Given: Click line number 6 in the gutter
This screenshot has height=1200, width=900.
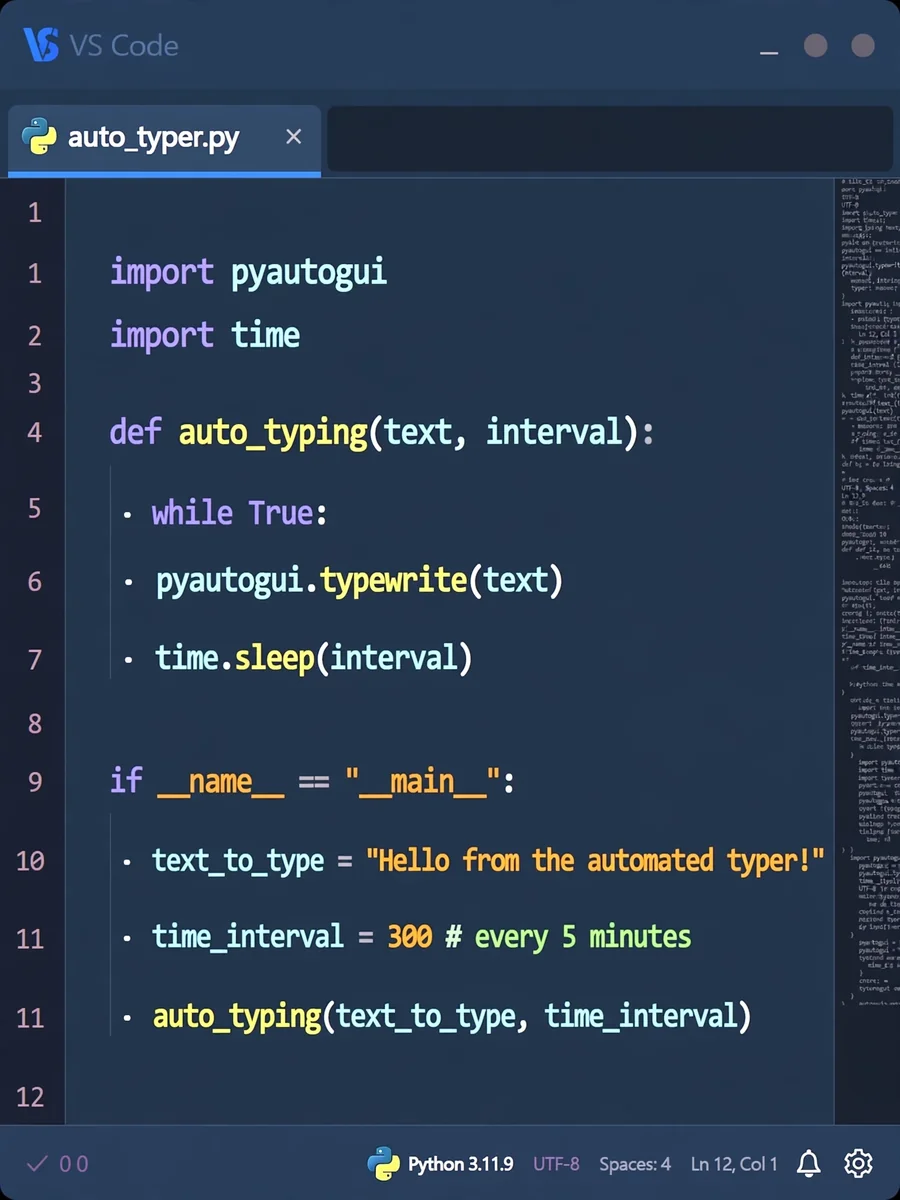Looking at the screenshot, I should point(35,581).
